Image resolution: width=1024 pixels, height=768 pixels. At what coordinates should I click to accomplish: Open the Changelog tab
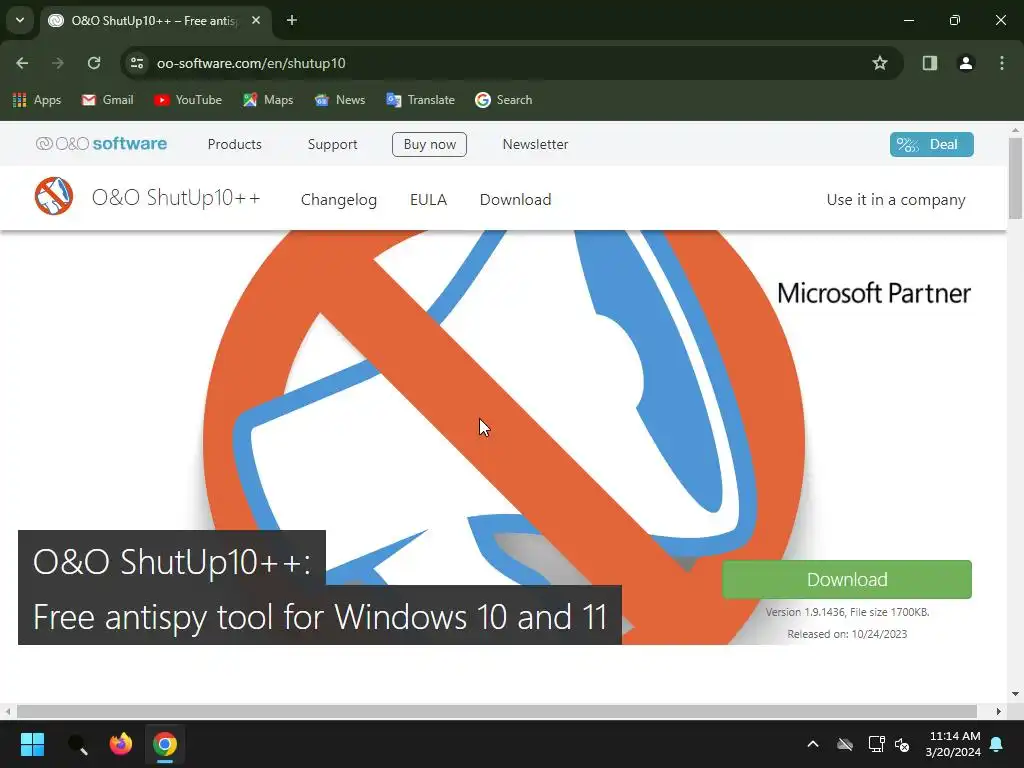(x=338, y=199)
